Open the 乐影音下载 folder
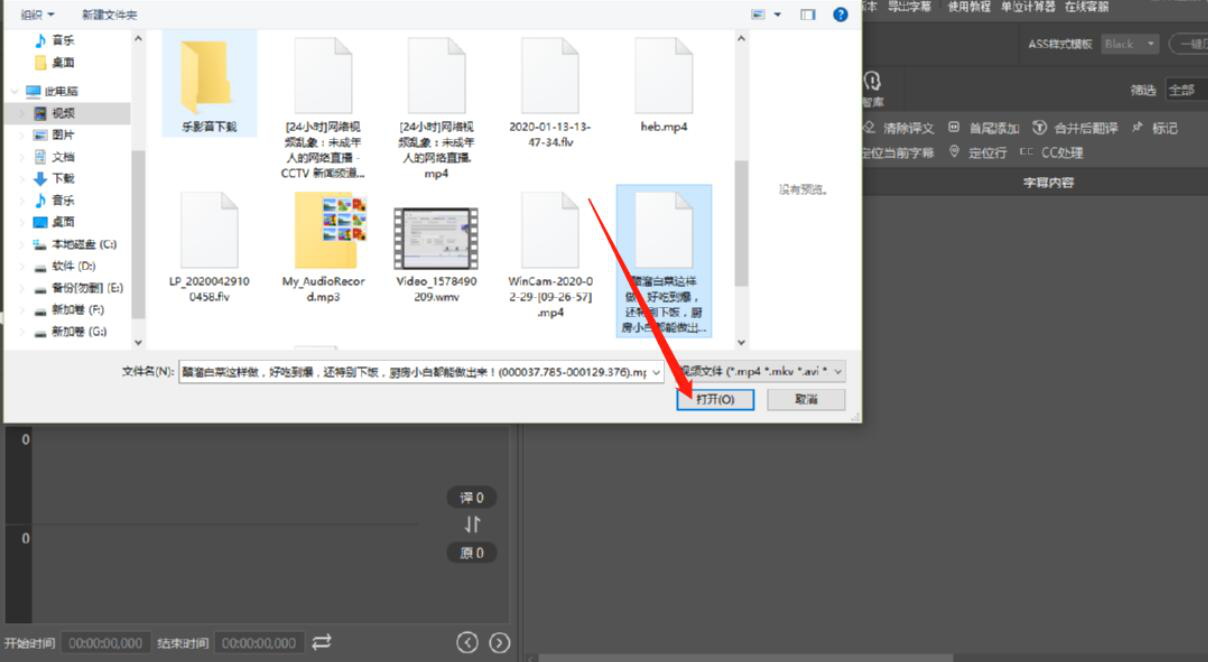This screenshot has width=1208, height=662. pyautogui.click(x=209, y=85)
